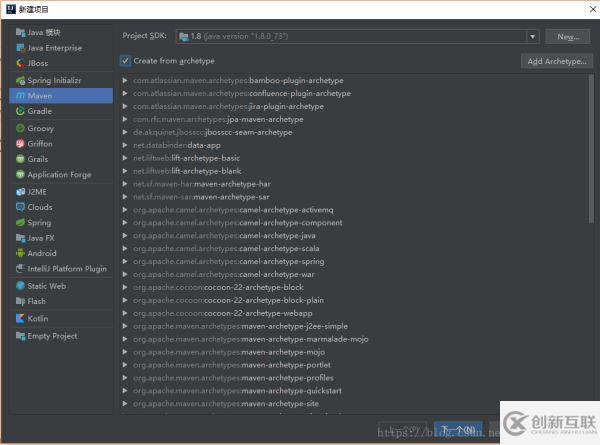Click the Groovy icon

click(20, 128)
